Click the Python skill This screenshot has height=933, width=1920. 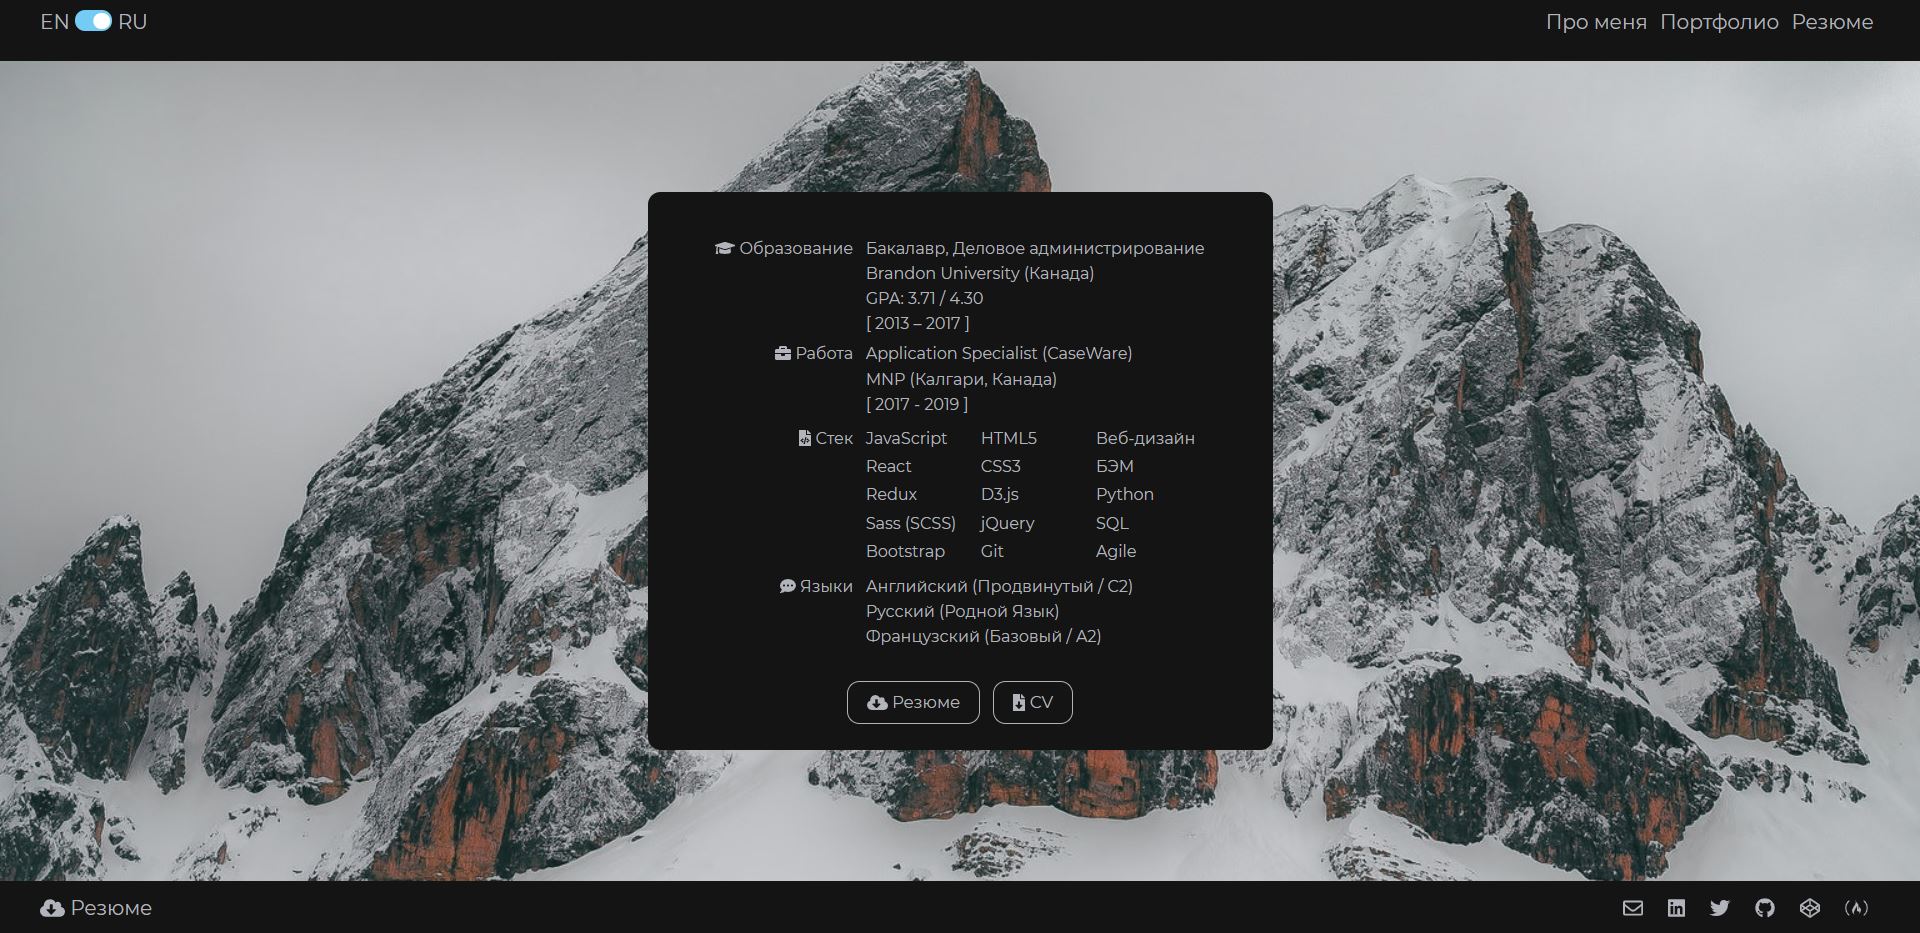click(x=1125, y=494)
